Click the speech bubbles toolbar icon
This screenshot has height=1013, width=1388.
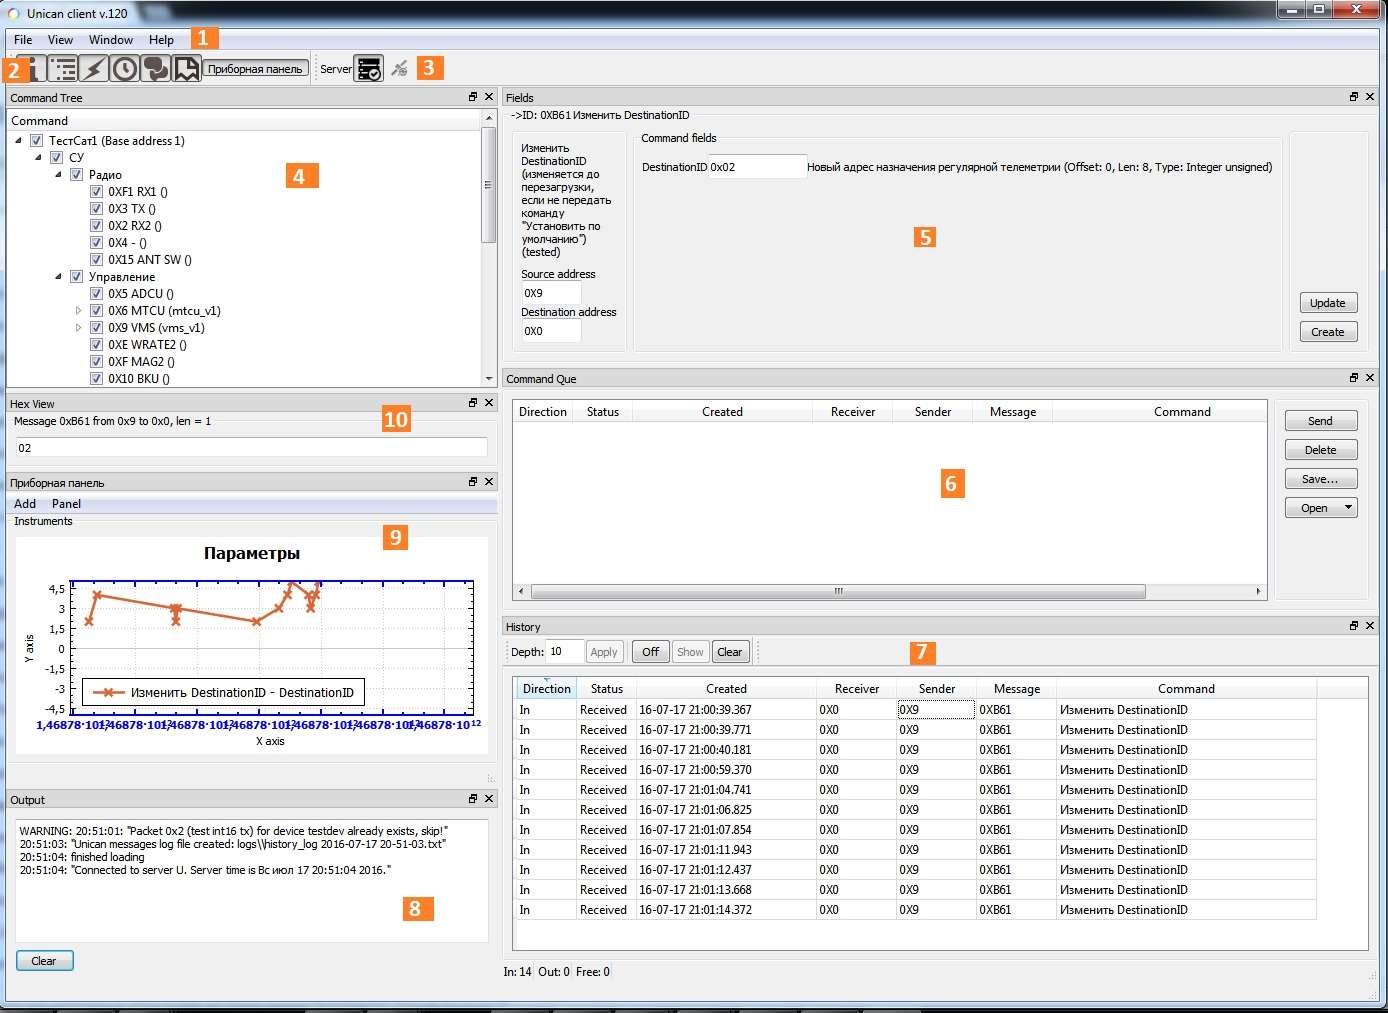point(156,68)
